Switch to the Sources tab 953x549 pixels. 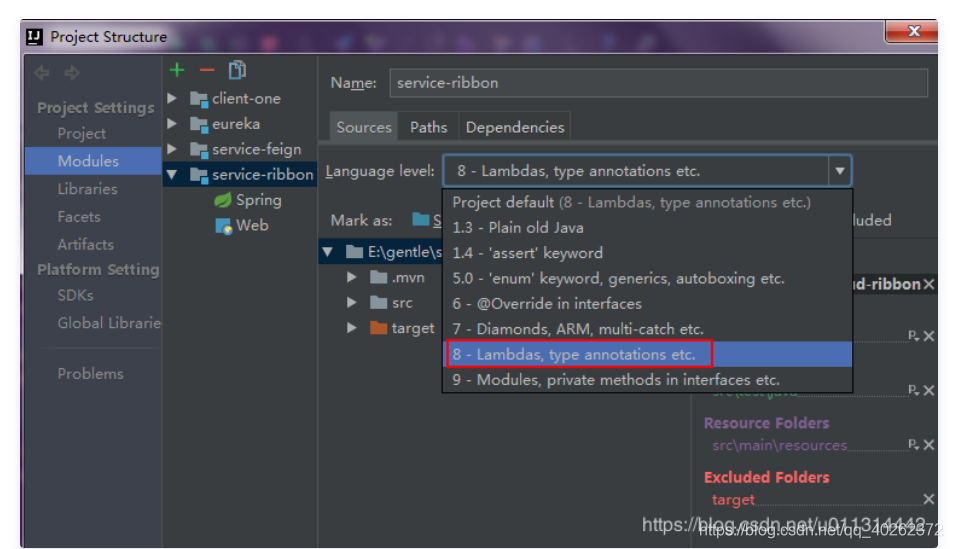click(x=364, y=127)
